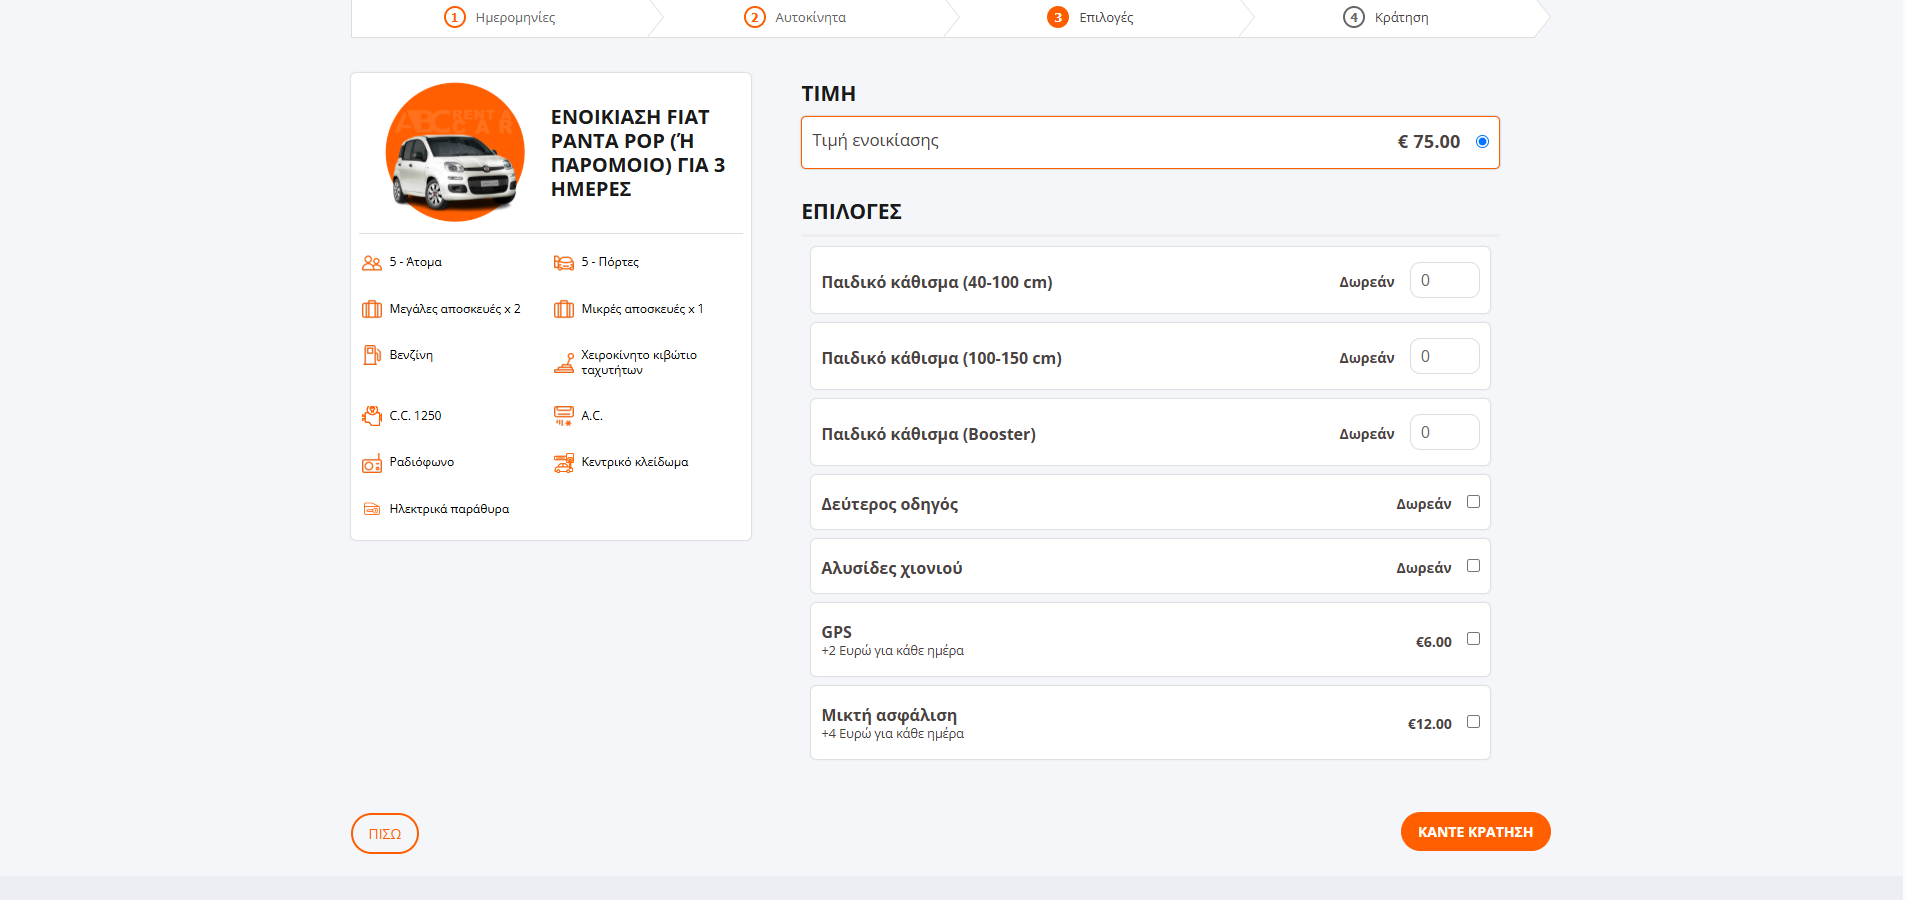
Task: Click the Μικτή ασφάλιση label
Action: (889, 715)
